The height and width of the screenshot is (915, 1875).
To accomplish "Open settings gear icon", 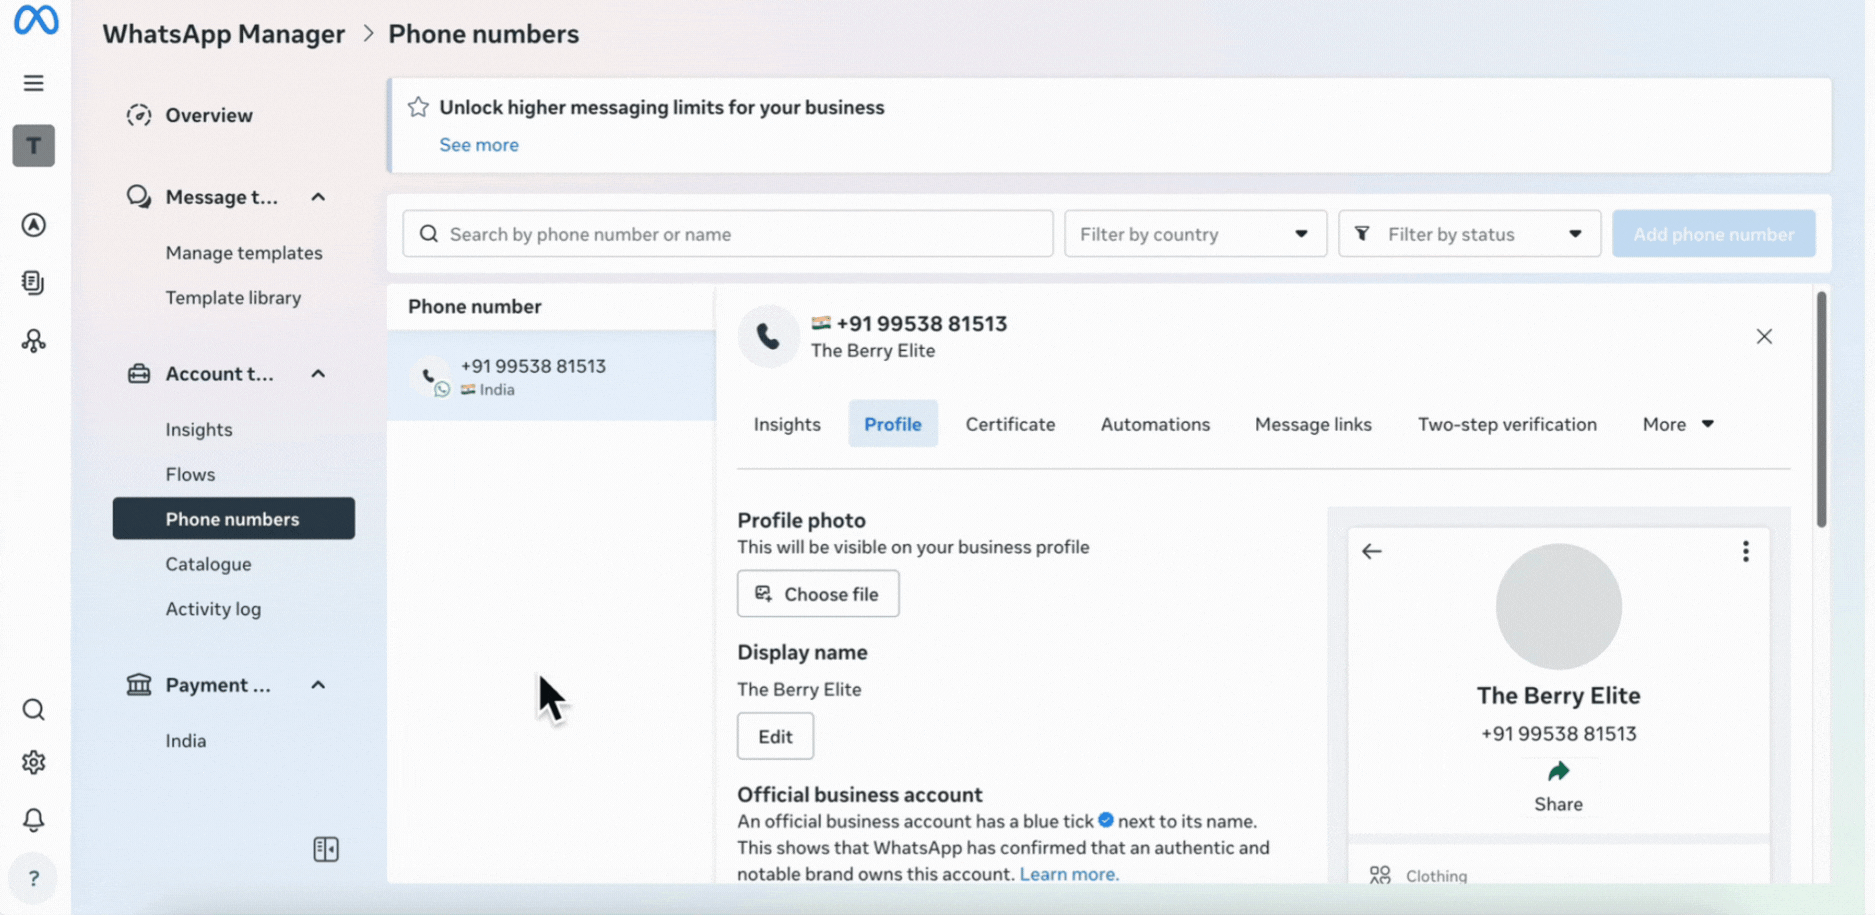I will tap(34, 763).
